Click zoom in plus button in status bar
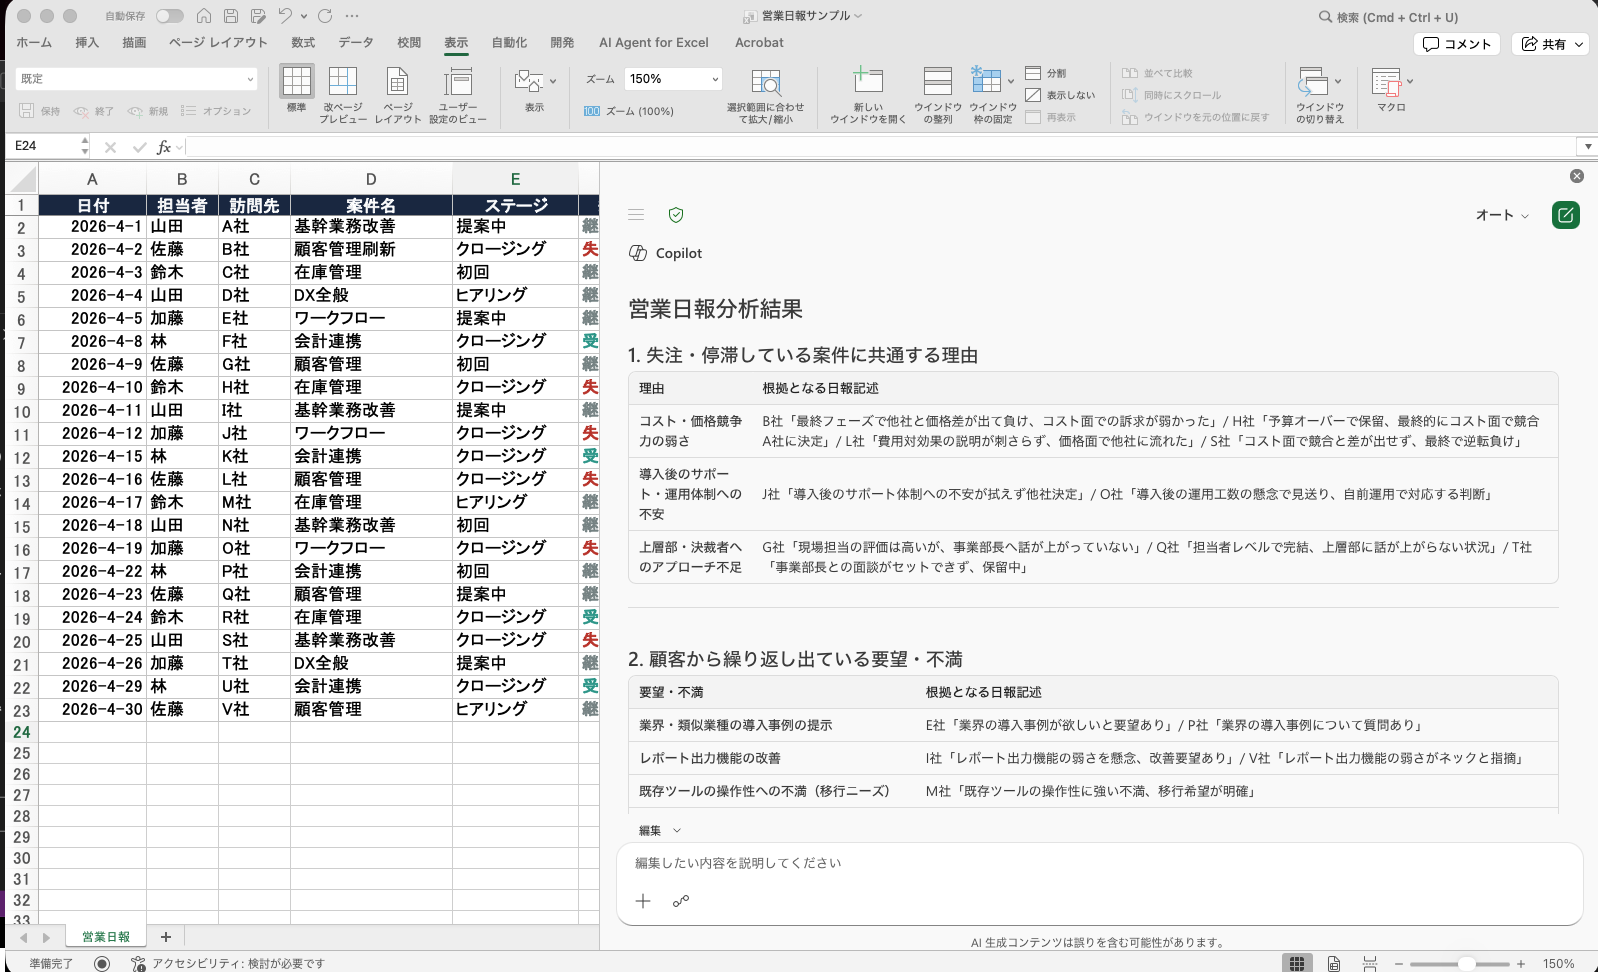This screenshot has height=972, width=1598. [1521, 964]
